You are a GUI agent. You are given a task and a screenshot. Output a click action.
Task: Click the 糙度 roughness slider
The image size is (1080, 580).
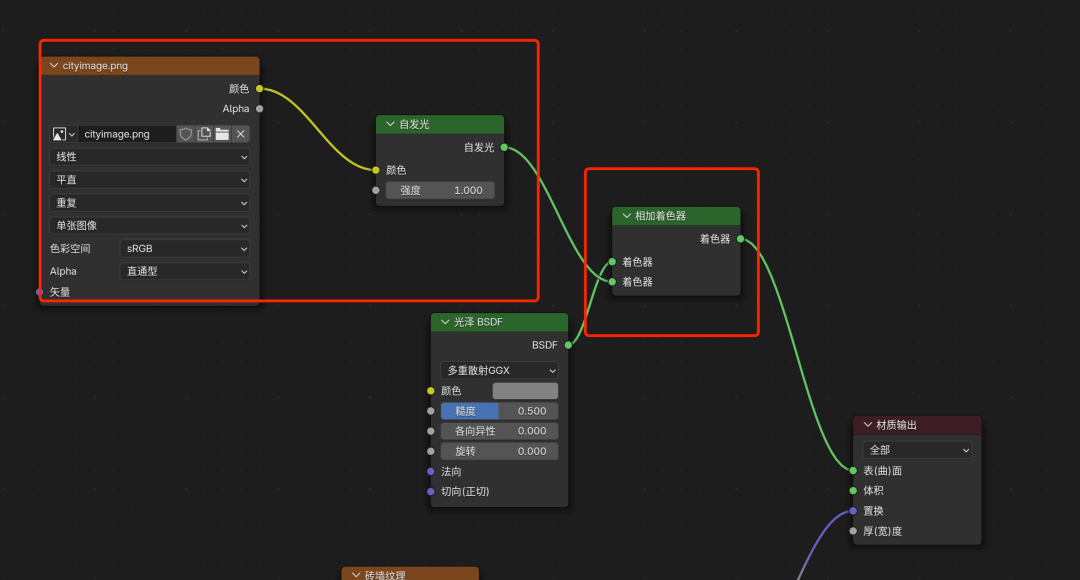(x=499, y=411)
